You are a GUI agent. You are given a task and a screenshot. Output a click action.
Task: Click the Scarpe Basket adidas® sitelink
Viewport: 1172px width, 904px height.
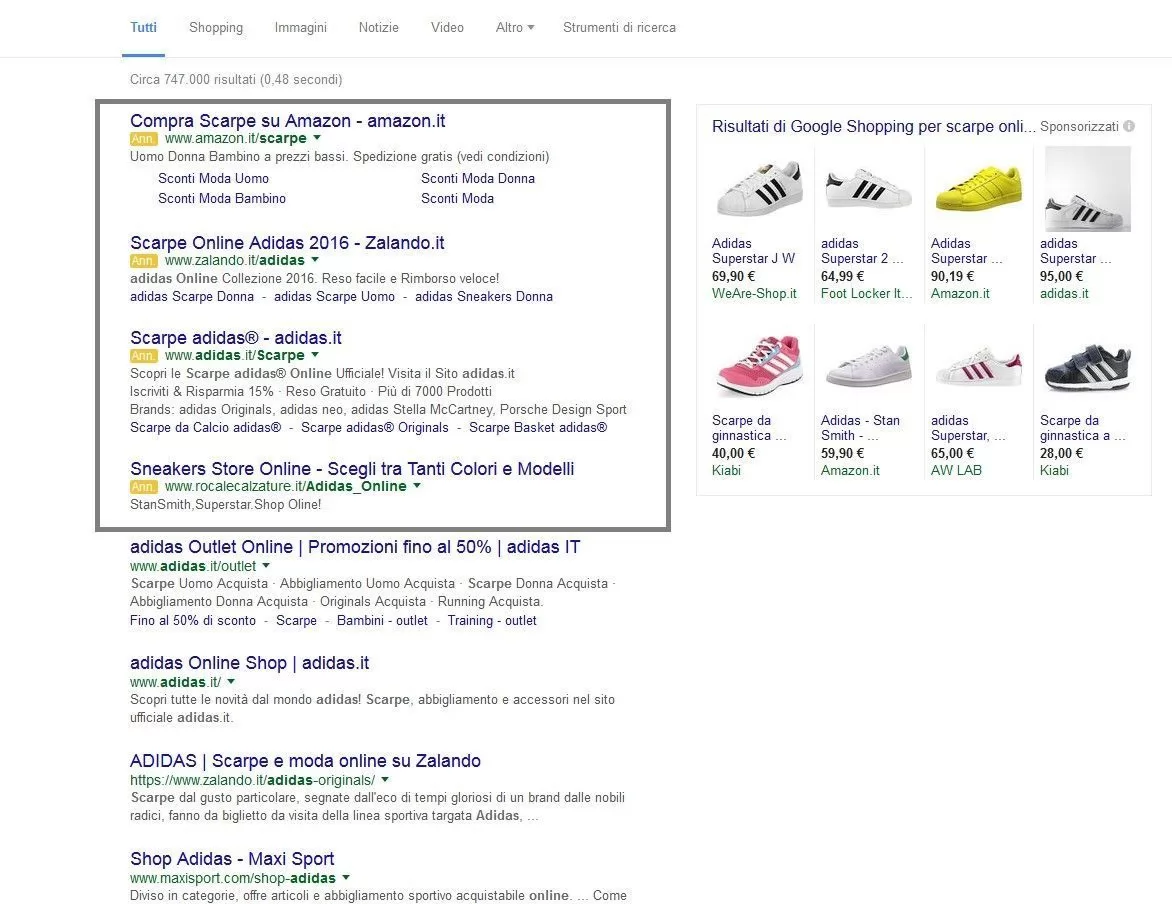(x=538, y=428)
